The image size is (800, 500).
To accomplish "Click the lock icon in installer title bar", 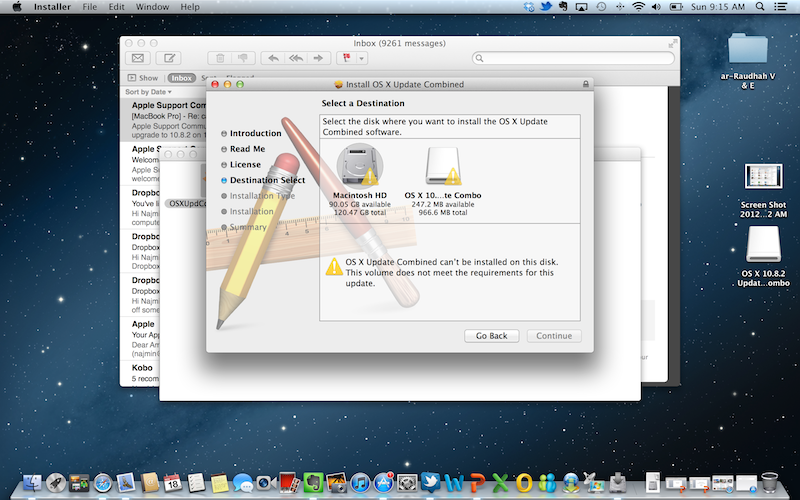I will pyautogui.click(x=586, y=84).
